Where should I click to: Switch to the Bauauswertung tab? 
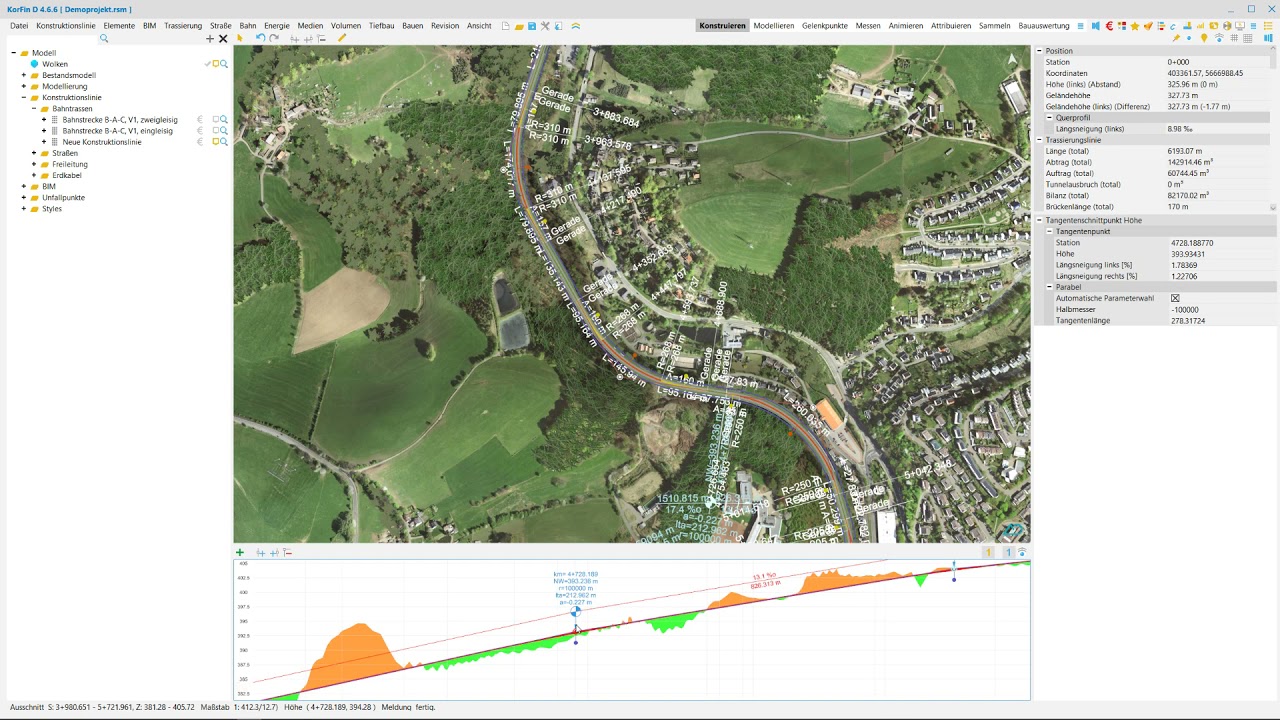coord(1044,26)
